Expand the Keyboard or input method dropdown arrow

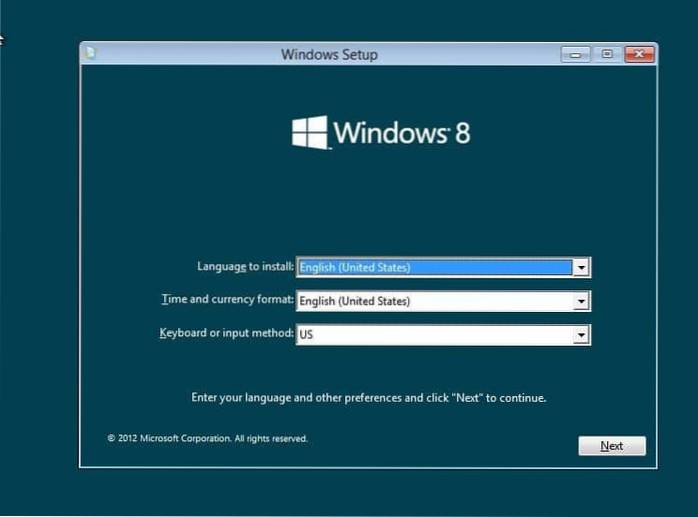580,336
